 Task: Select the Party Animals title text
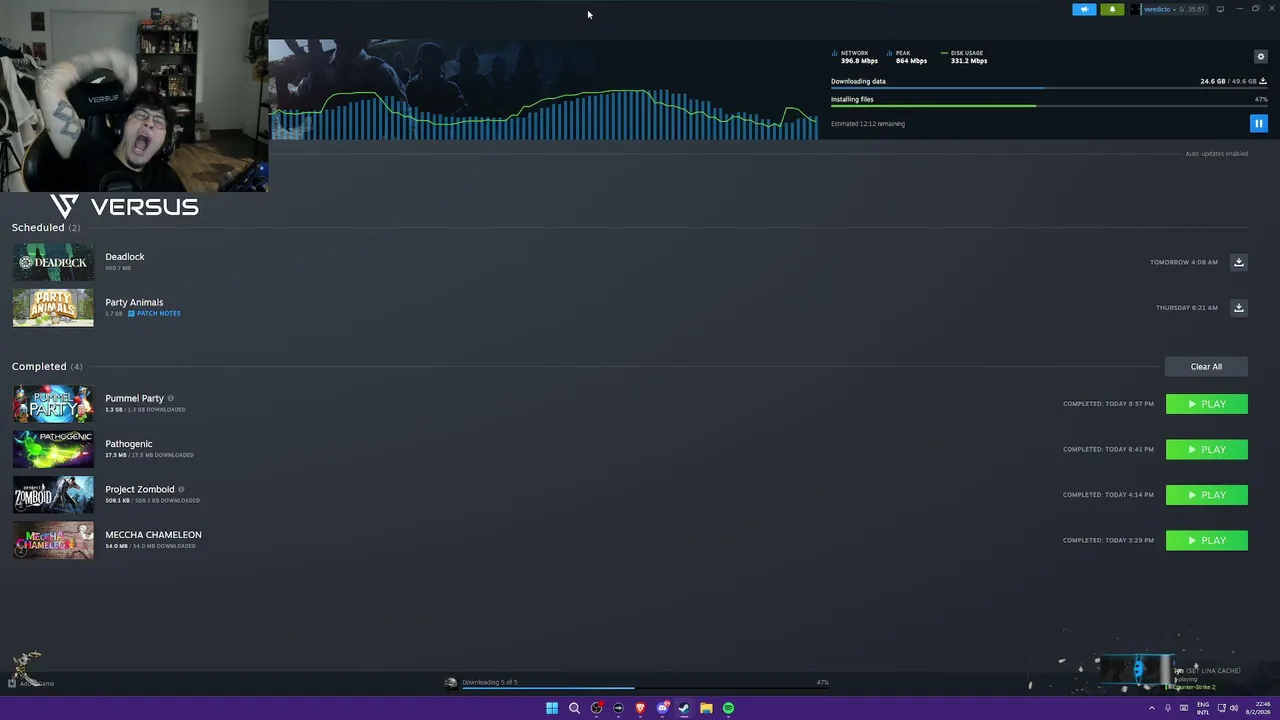[134, 302]
